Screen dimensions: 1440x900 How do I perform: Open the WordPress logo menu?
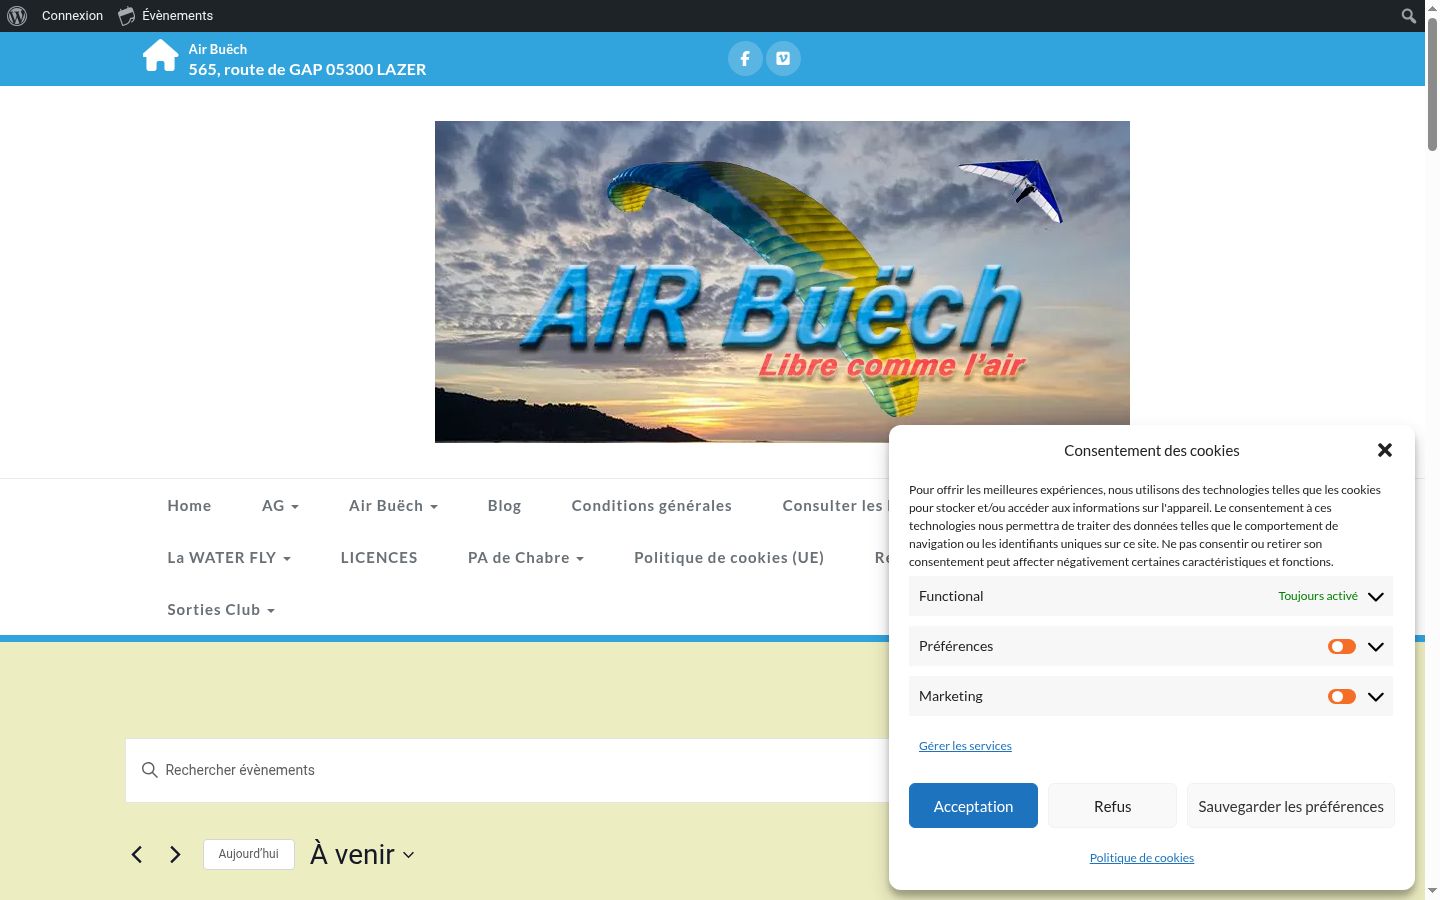(x=17, y=16)
